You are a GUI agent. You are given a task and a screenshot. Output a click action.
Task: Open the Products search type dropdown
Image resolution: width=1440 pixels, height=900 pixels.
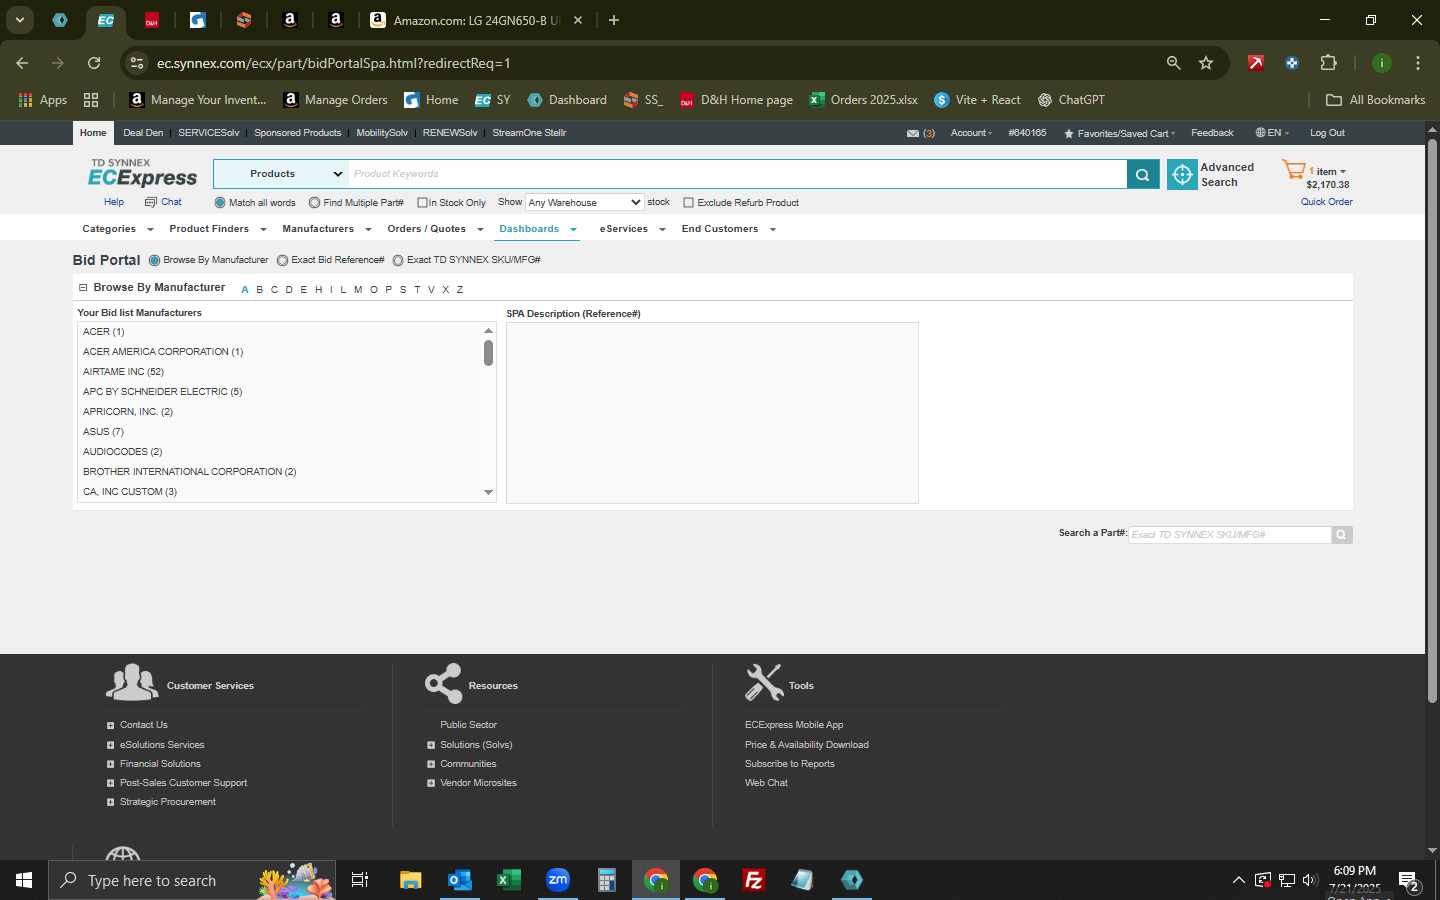281,174
